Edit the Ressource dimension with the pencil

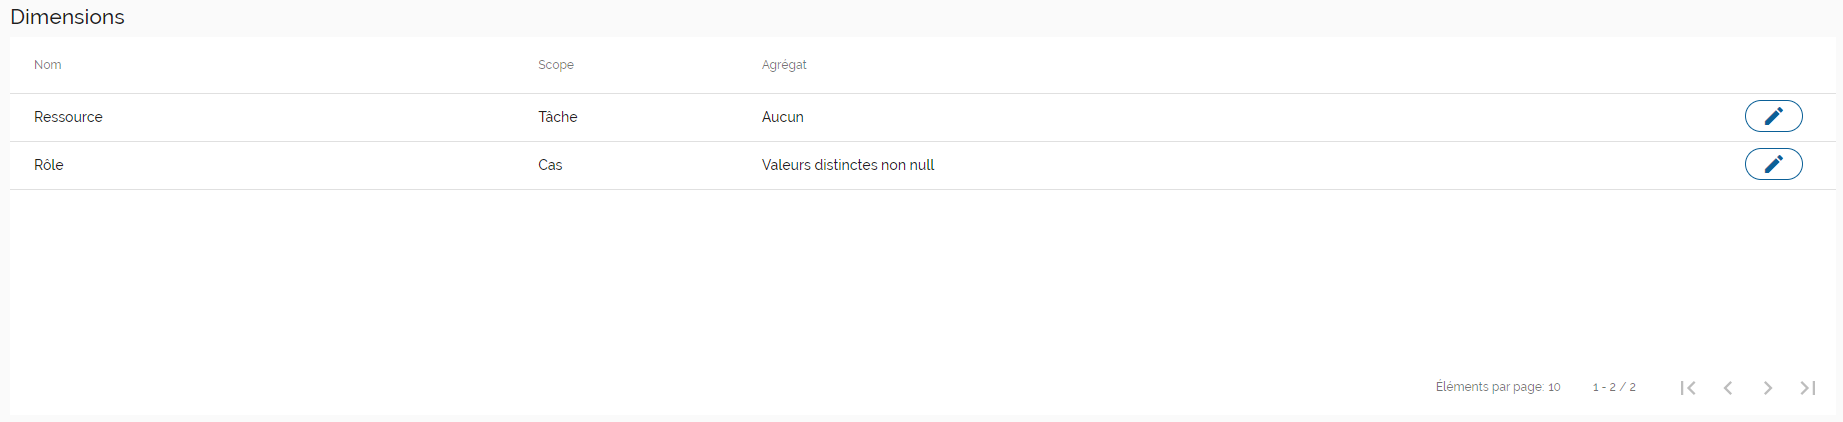(1773, 116)
